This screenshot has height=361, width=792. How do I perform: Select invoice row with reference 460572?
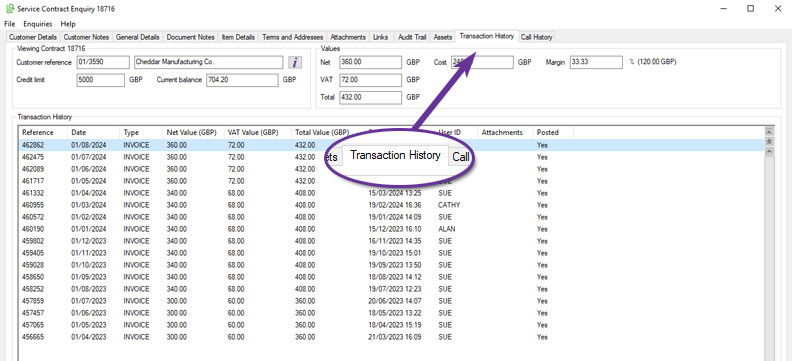[x=391, y=217]
